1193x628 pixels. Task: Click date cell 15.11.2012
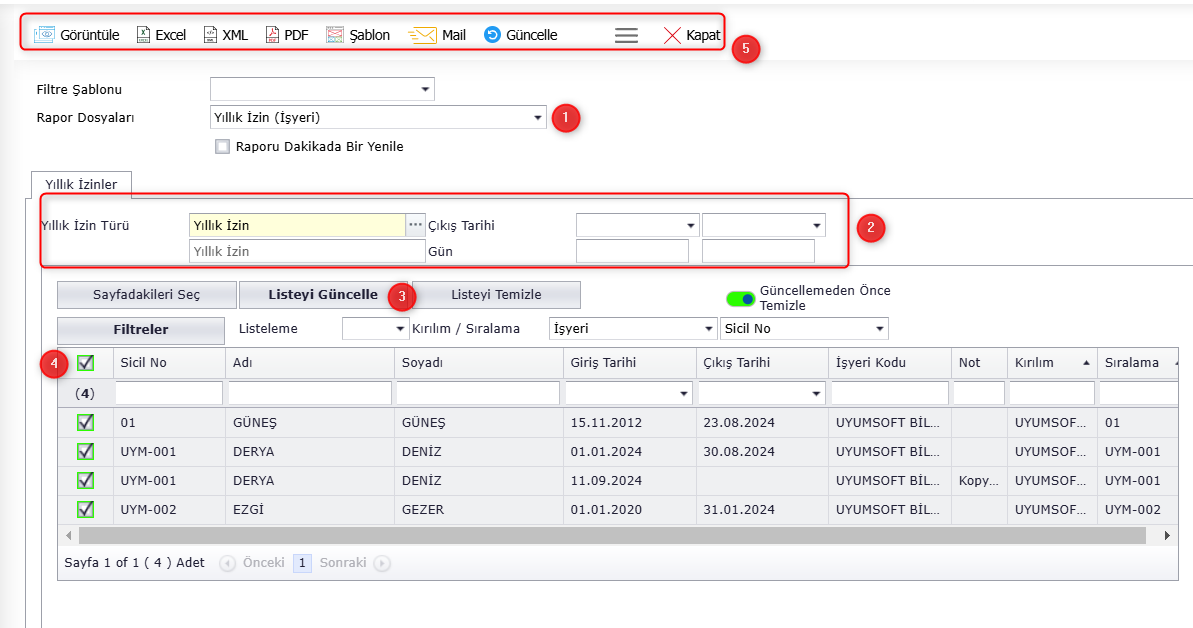click(629, 422)
